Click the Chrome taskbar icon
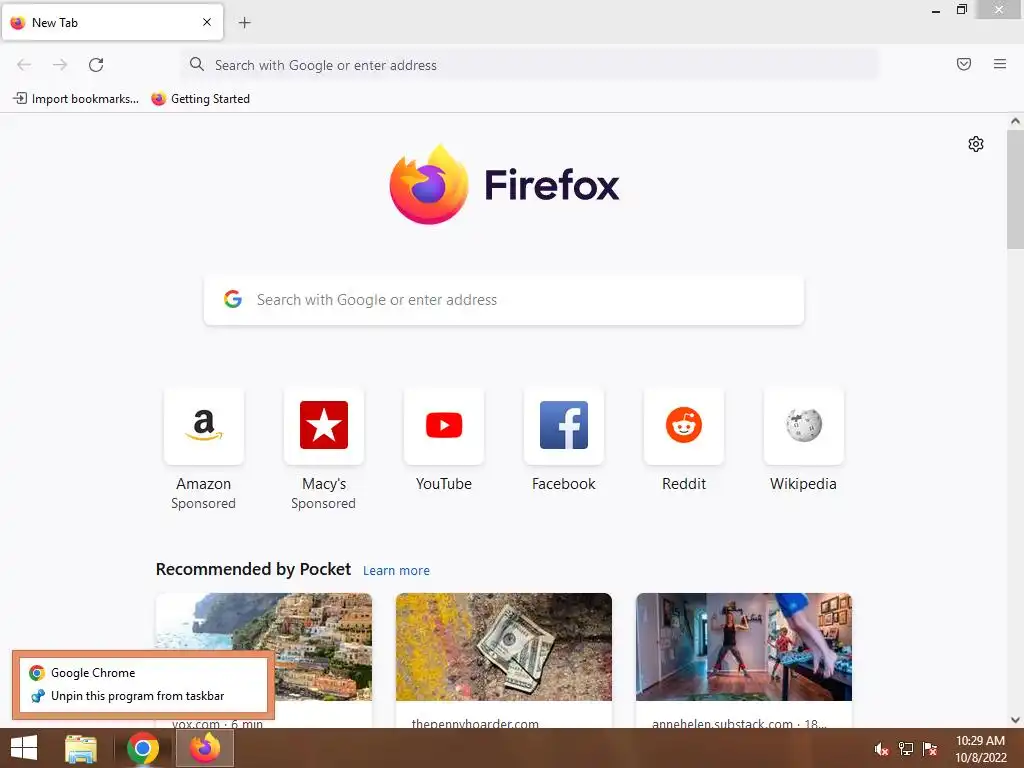1024x768 pixels. [143, 748]
